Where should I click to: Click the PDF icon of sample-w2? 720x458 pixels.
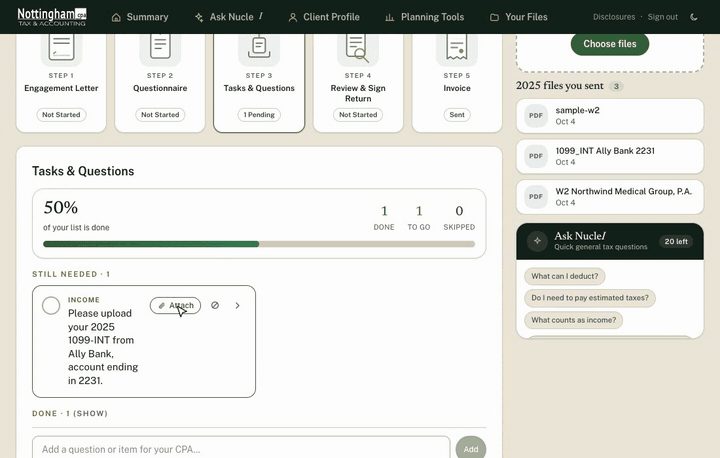click(x=536, y=116)
